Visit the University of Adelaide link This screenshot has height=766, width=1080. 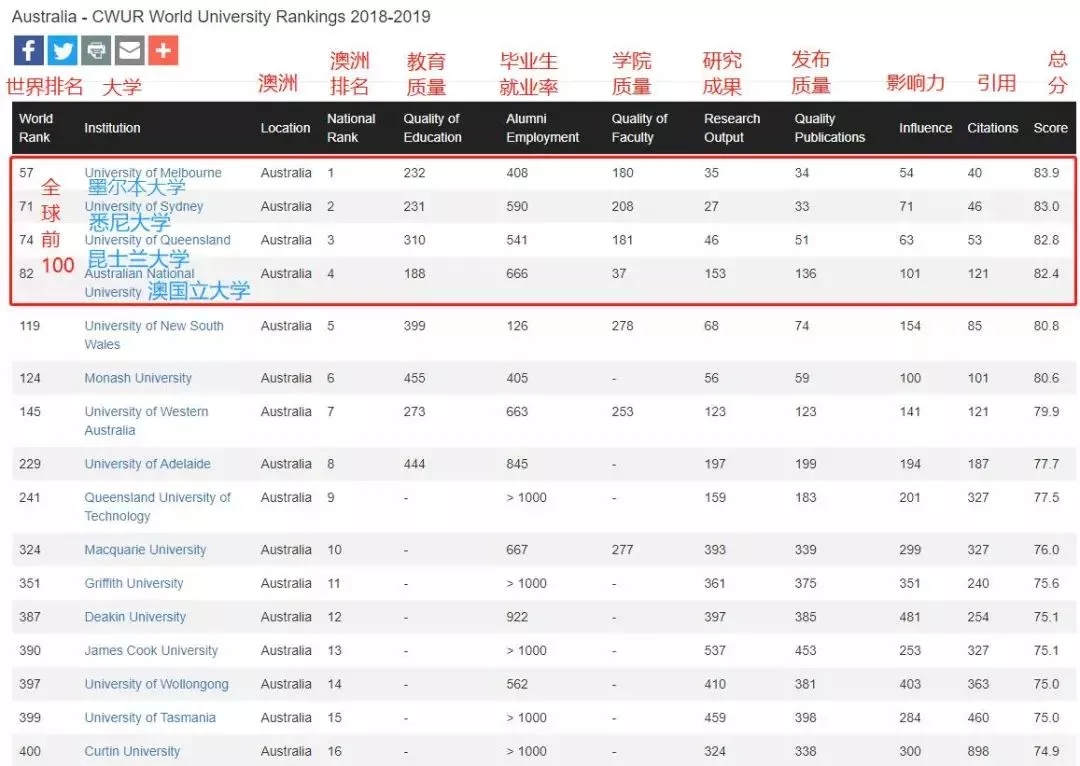point(147,464)
